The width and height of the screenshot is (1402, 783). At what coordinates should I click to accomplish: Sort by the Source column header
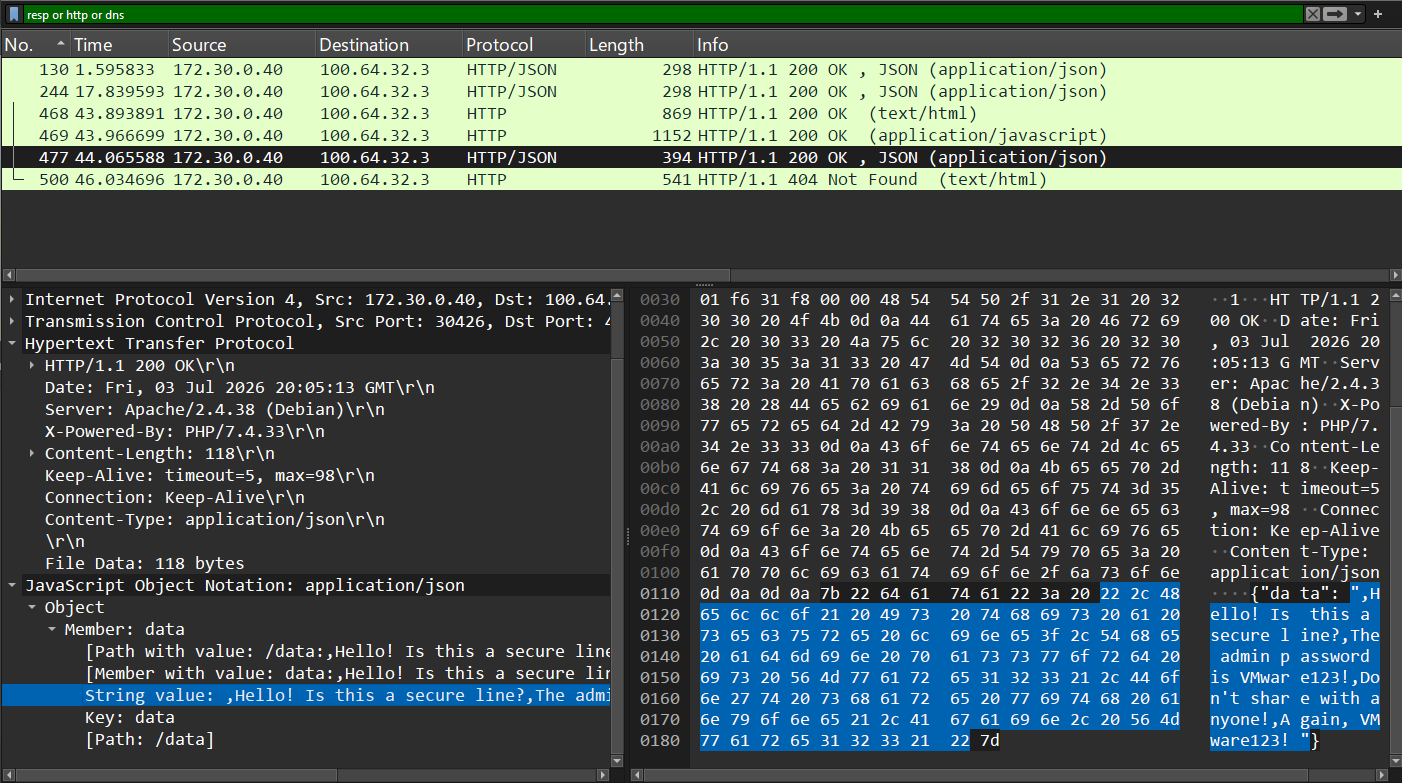coord(241,45)
